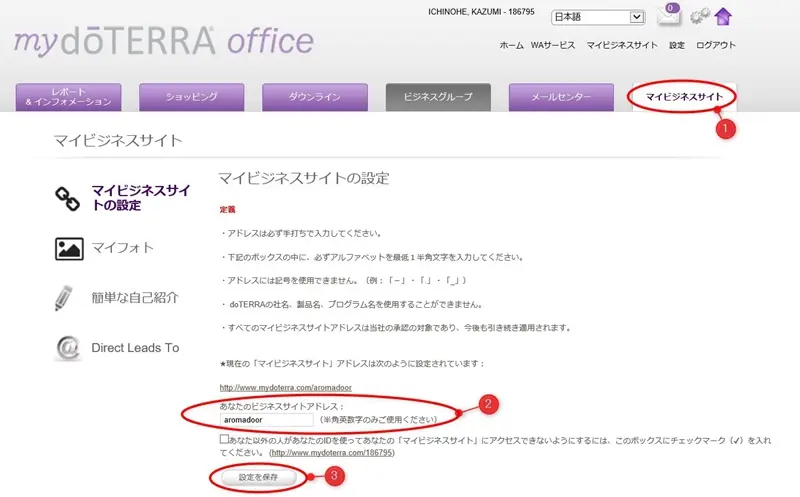Click the ICHINOHE, KAZUMI - 186795 account text
This screenshot has height=497, width=800.
[x=481, y=12]
